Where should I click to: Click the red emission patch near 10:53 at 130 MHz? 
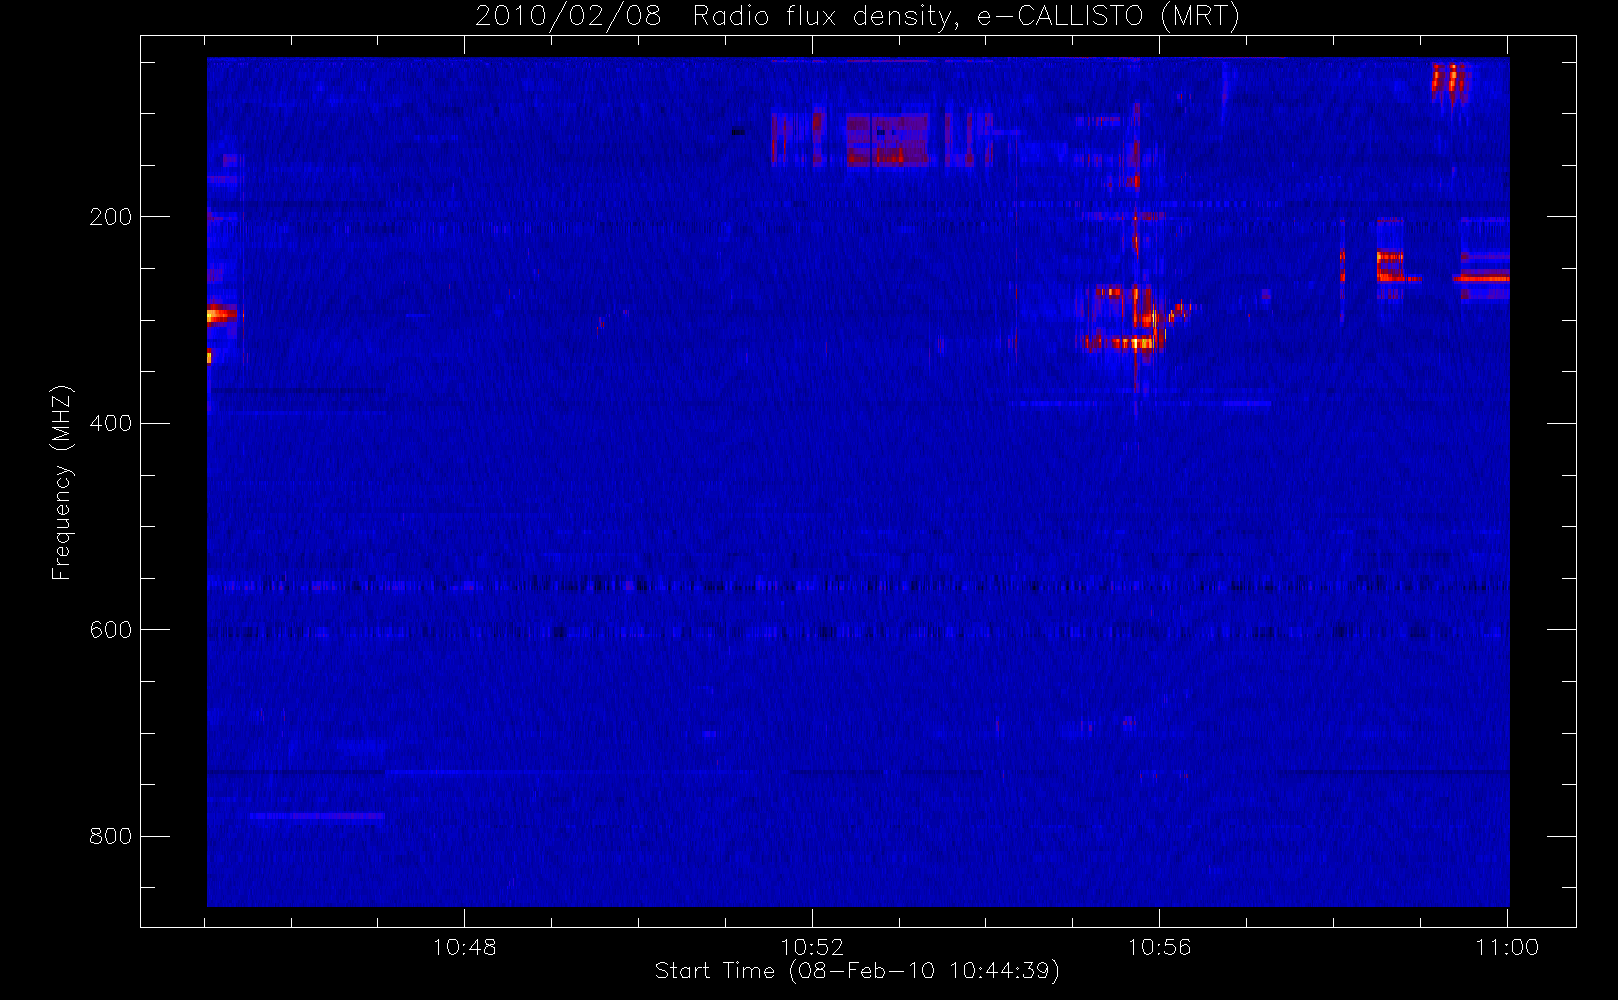(888, 139)
